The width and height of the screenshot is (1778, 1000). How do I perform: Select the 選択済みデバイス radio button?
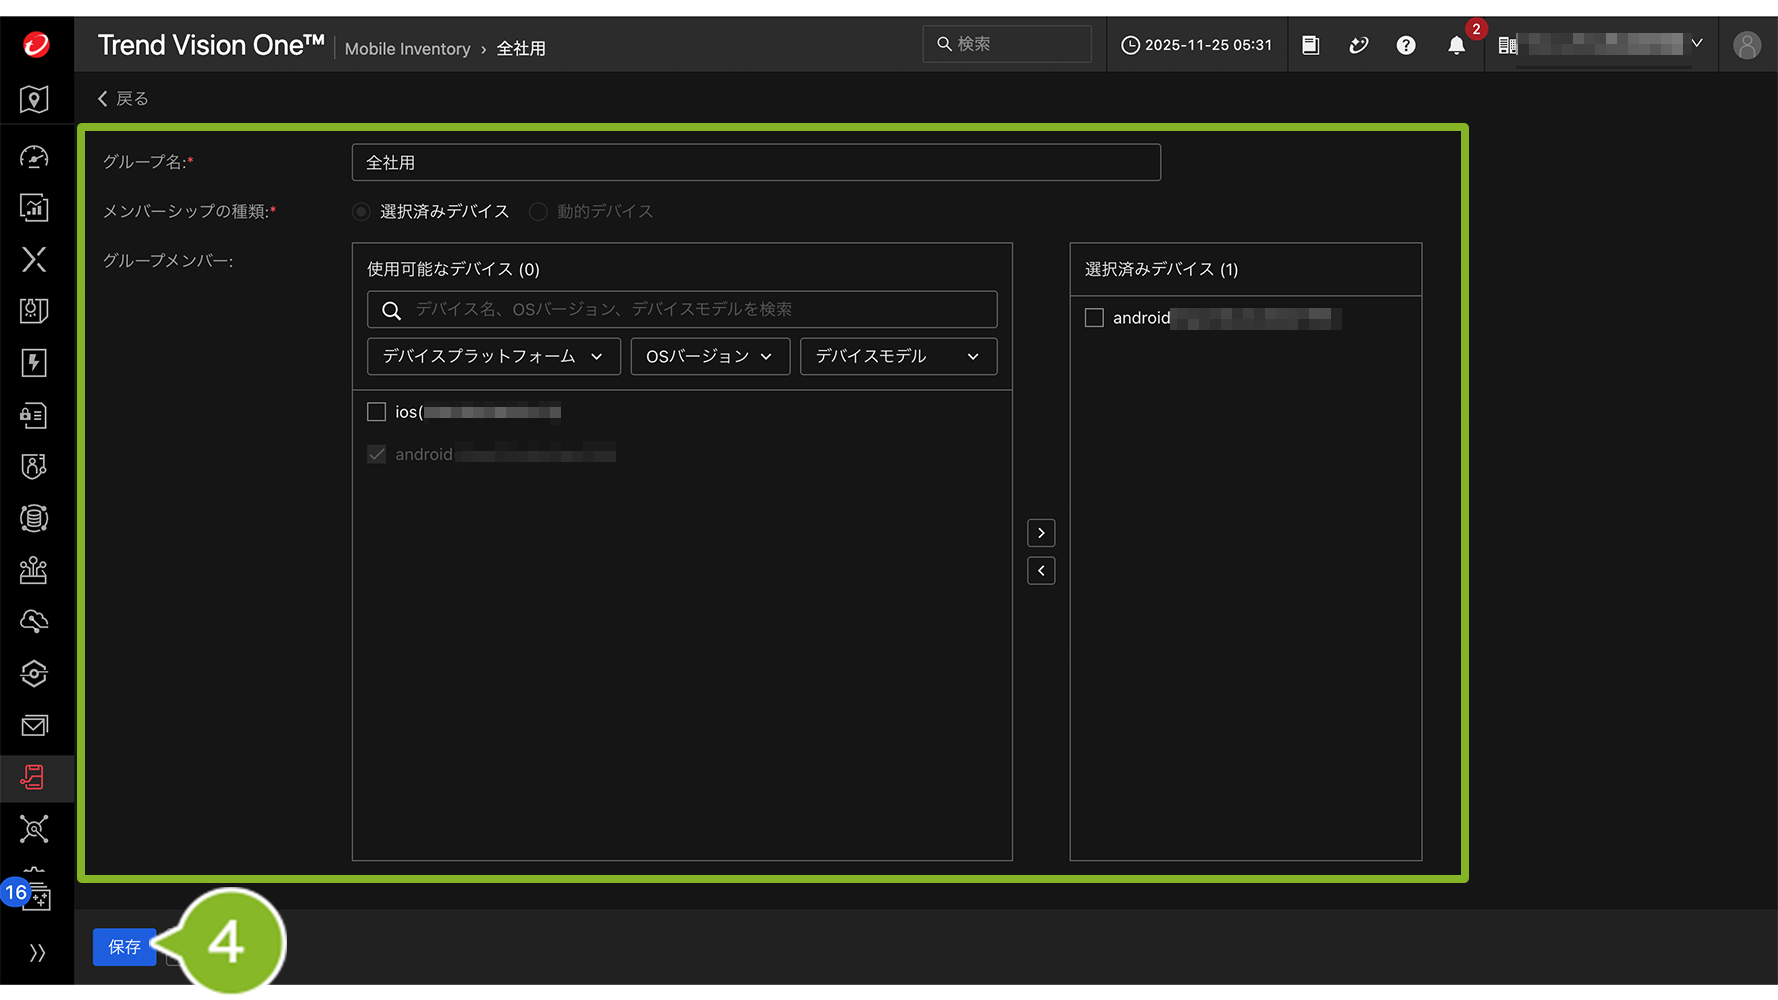(x=362, y=212)
